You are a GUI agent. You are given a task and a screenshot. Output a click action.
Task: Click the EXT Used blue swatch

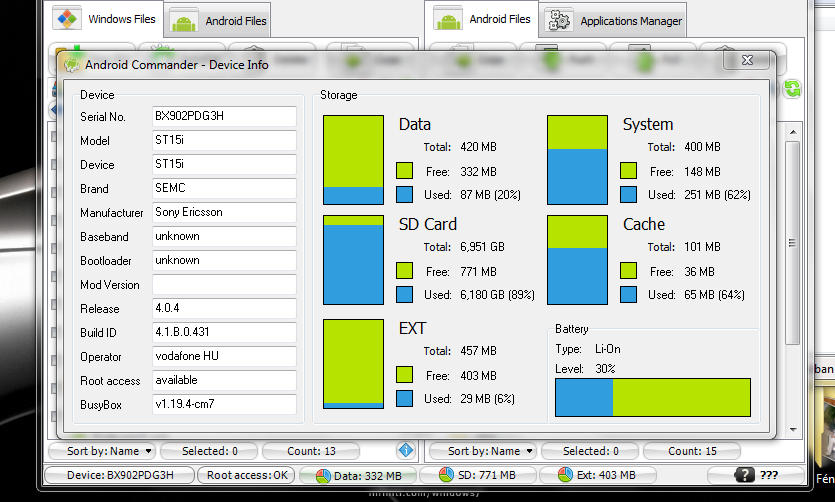tap(404, 398)
